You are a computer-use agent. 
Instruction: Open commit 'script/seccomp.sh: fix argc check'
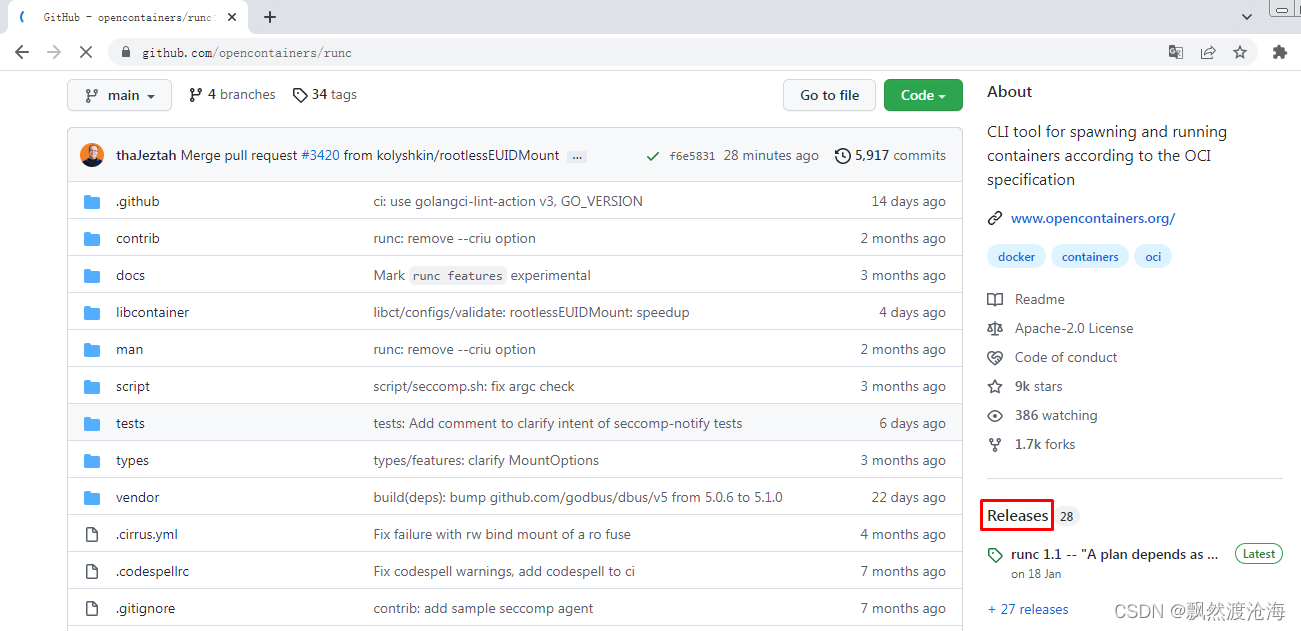click(474, 386)
